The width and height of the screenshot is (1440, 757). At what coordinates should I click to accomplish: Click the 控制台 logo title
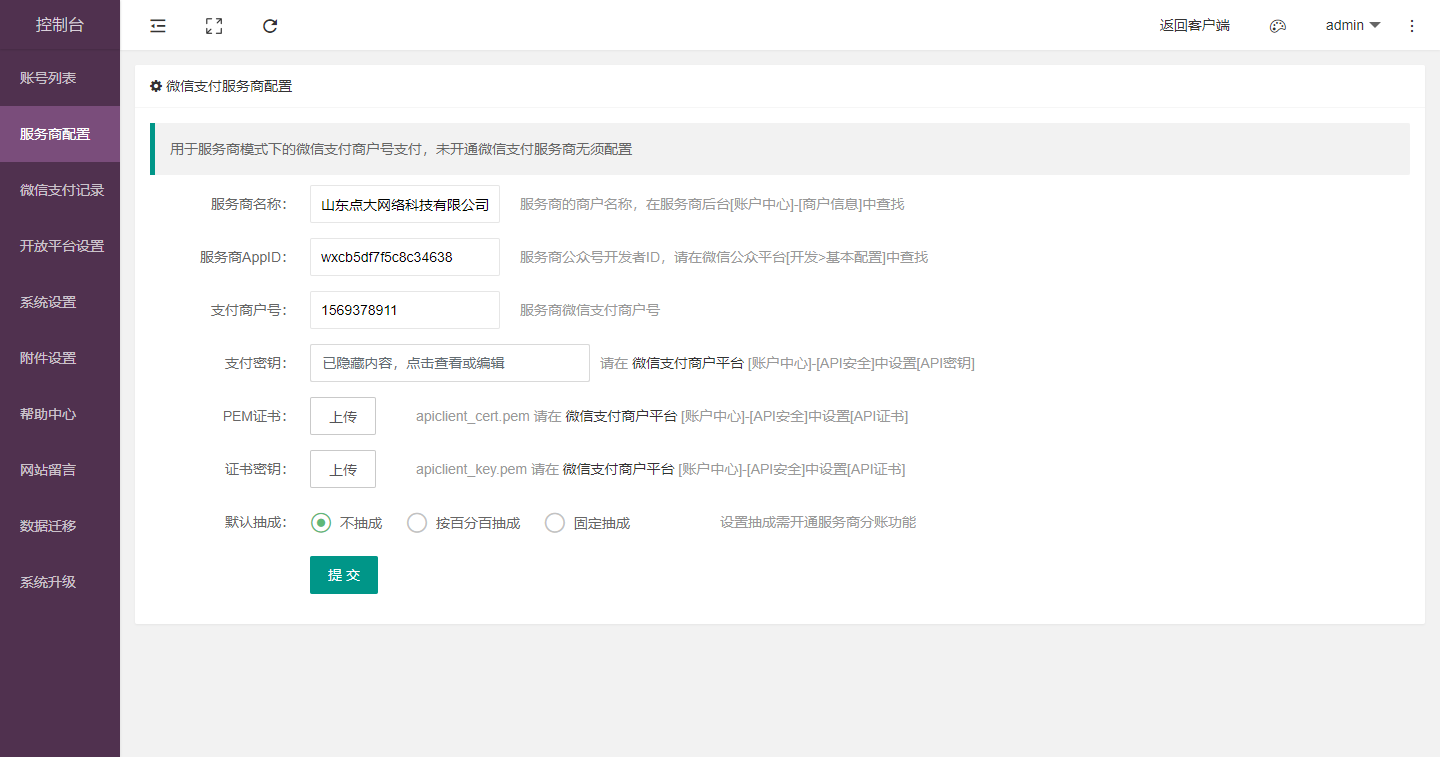(60, 25)
